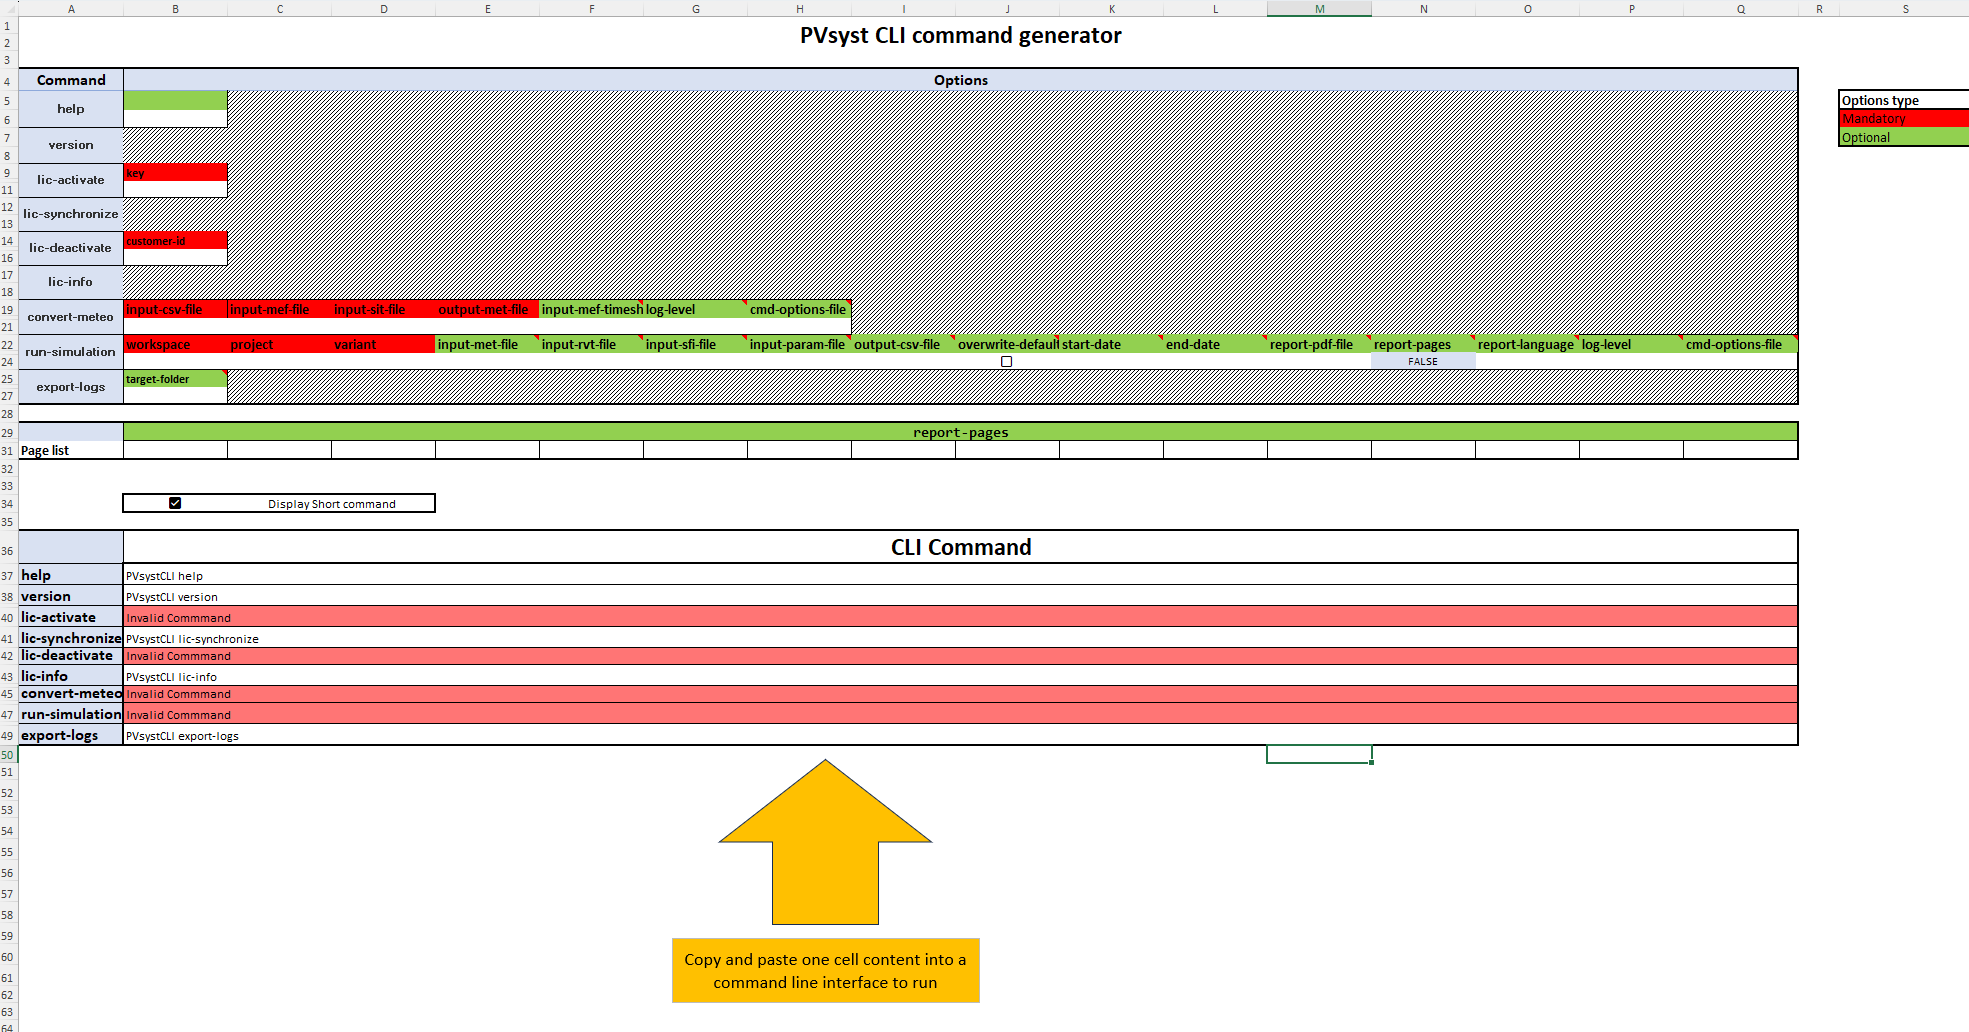This screenshot has height=1032, width=1969.
Task: Click the run-simulation command label cell
Action: click(x=71, y=352)
